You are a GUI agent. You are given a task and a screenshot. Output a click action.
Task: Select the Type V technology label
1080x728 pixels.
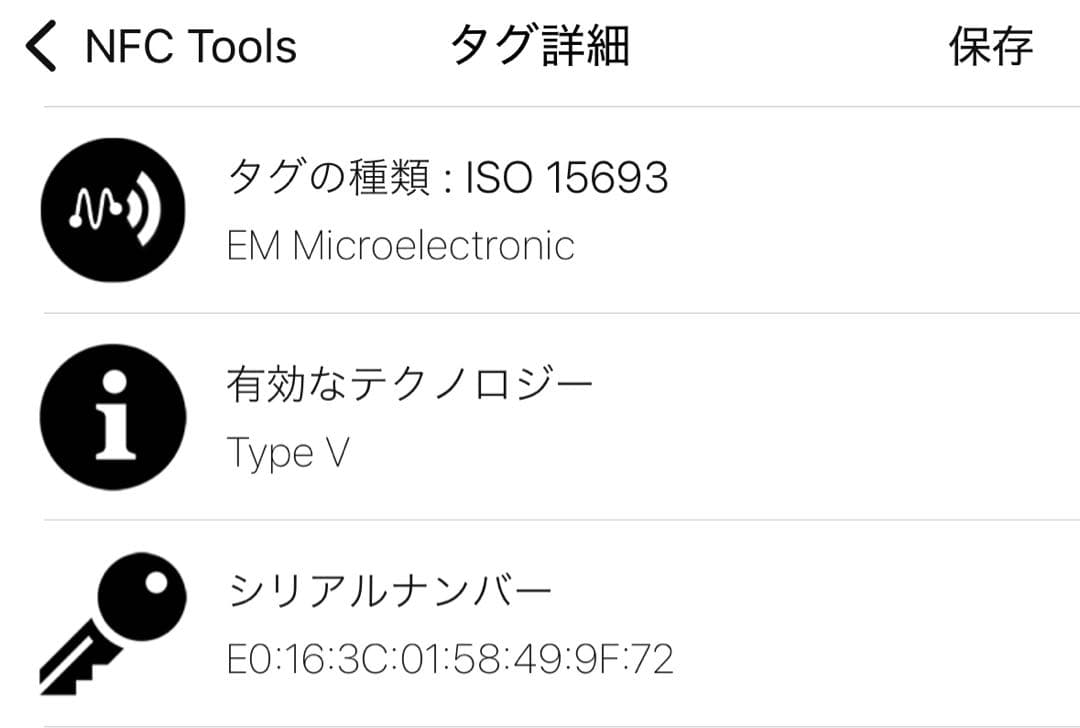pyautogui.click(x=286, y=452)
